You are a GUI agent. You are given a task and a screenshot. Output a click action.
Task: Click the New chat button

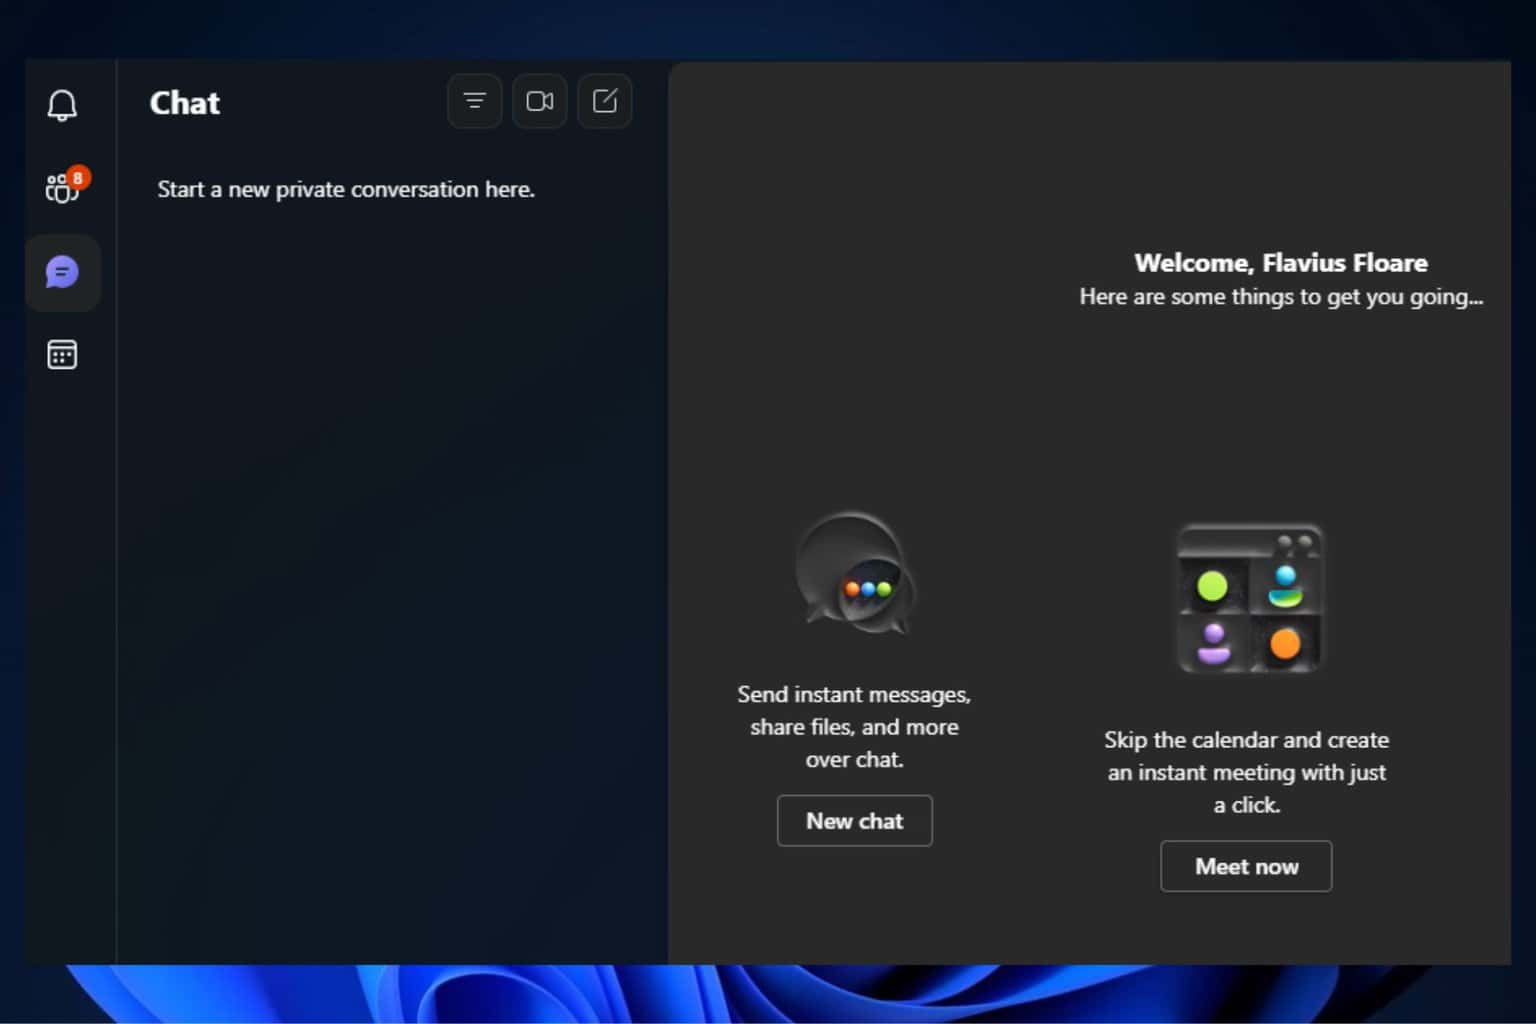(x=854, y=821)
